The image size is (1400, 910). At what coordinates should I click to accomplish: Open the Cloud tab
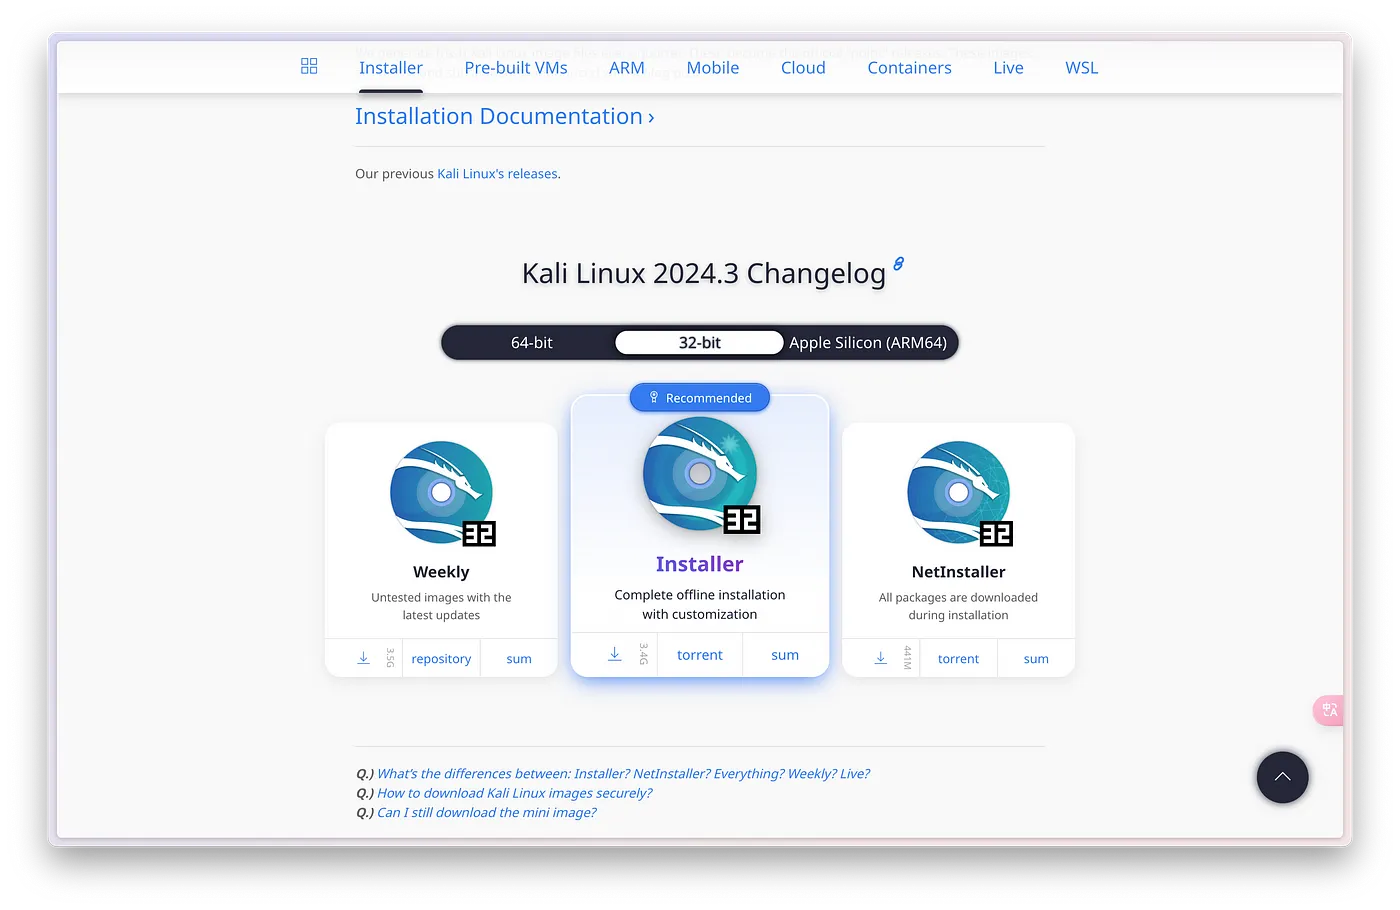tap(803, 68)
